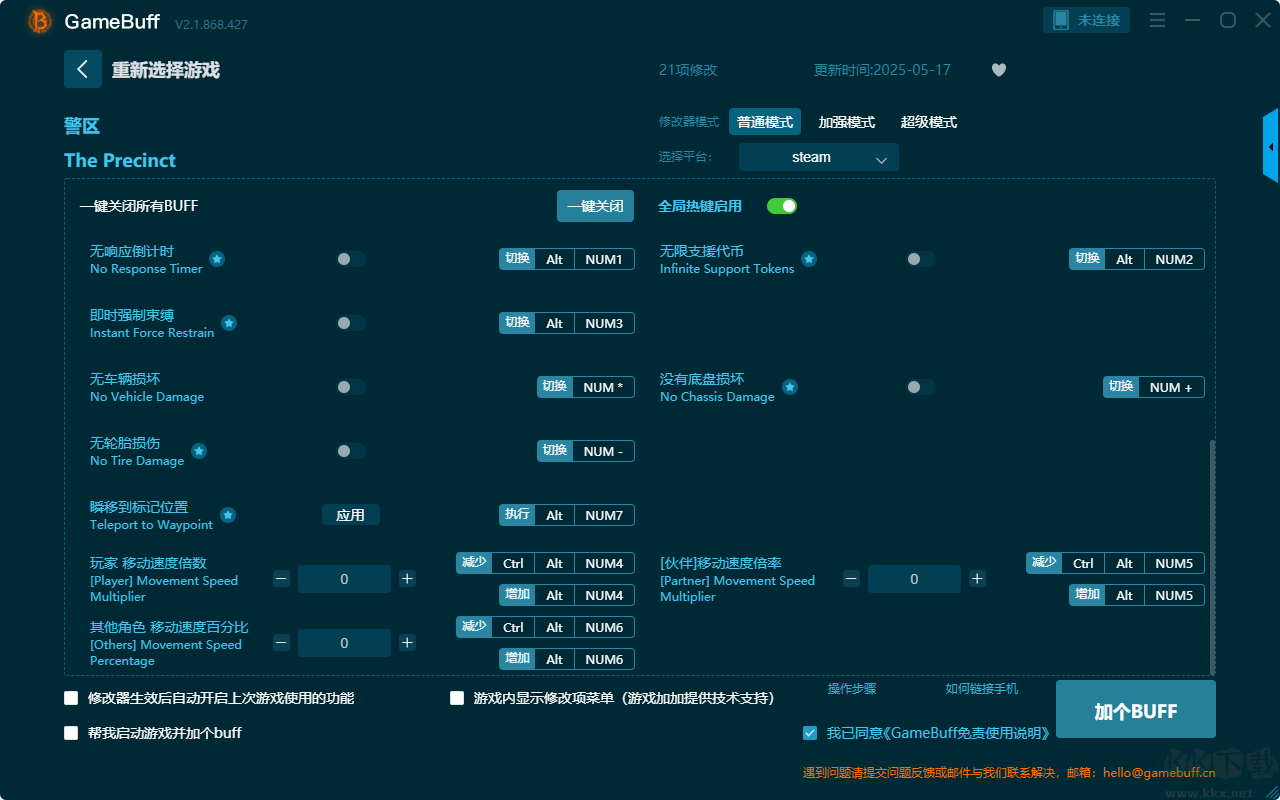Open the hamburger menu in title bar
Image resolution: width=1280 pixels, height=800 pixels.
(x=1157, y=20)
